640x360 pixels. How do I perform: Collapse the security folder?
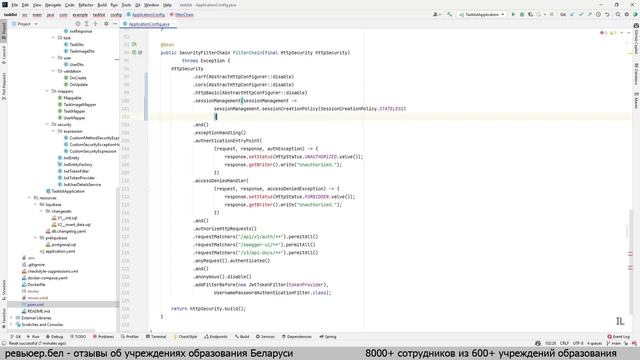click(x=47, y=124)
